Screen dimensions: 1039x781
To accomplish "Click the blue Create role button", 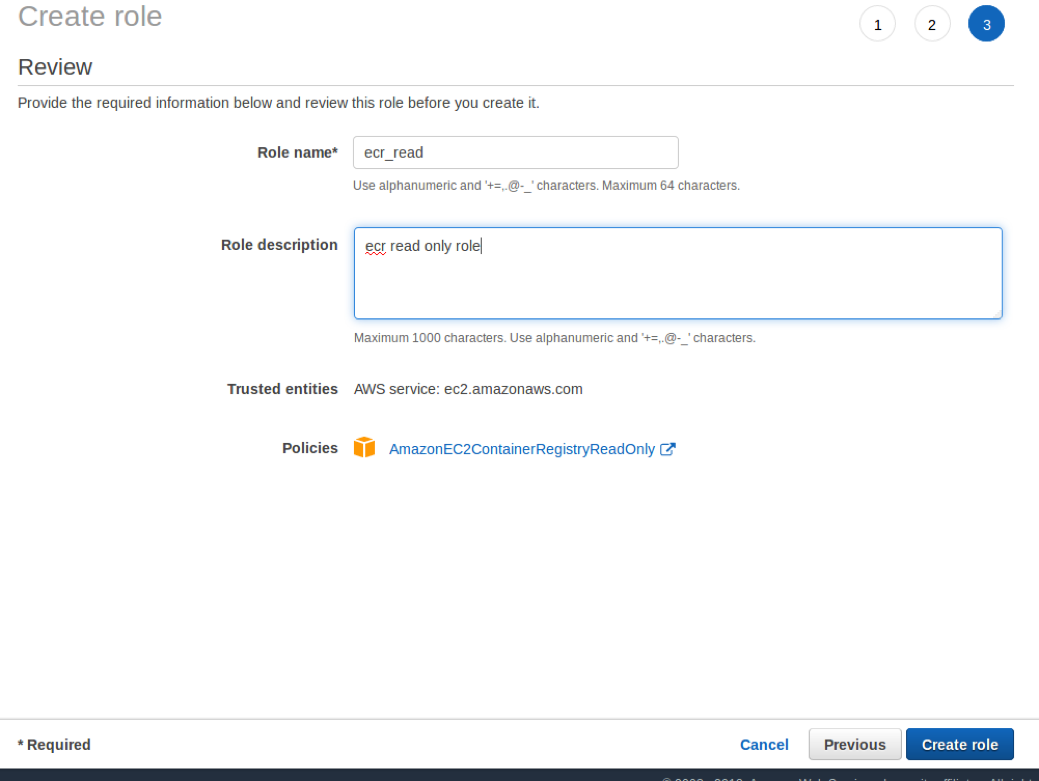I will point(959,744).
